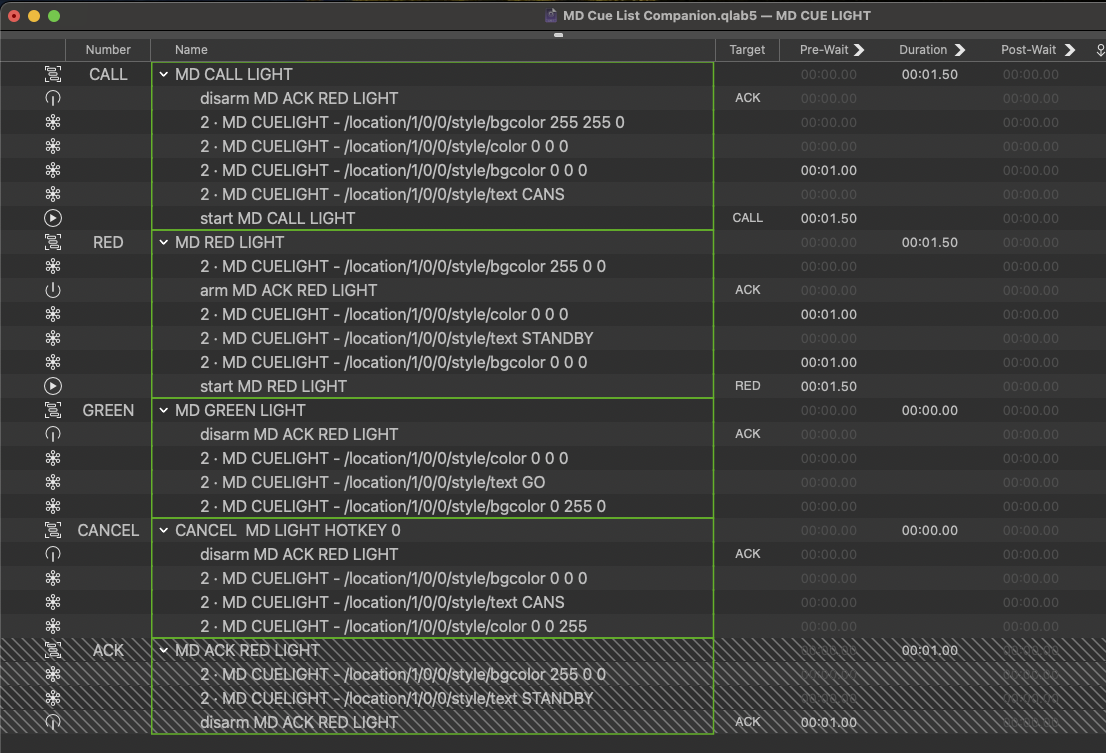Viewport: 1106px width, 753px height.
Task: Collapse the CANCEL MD LIGHT HOTKEY 0 group
Action: (x=163, y=530)
